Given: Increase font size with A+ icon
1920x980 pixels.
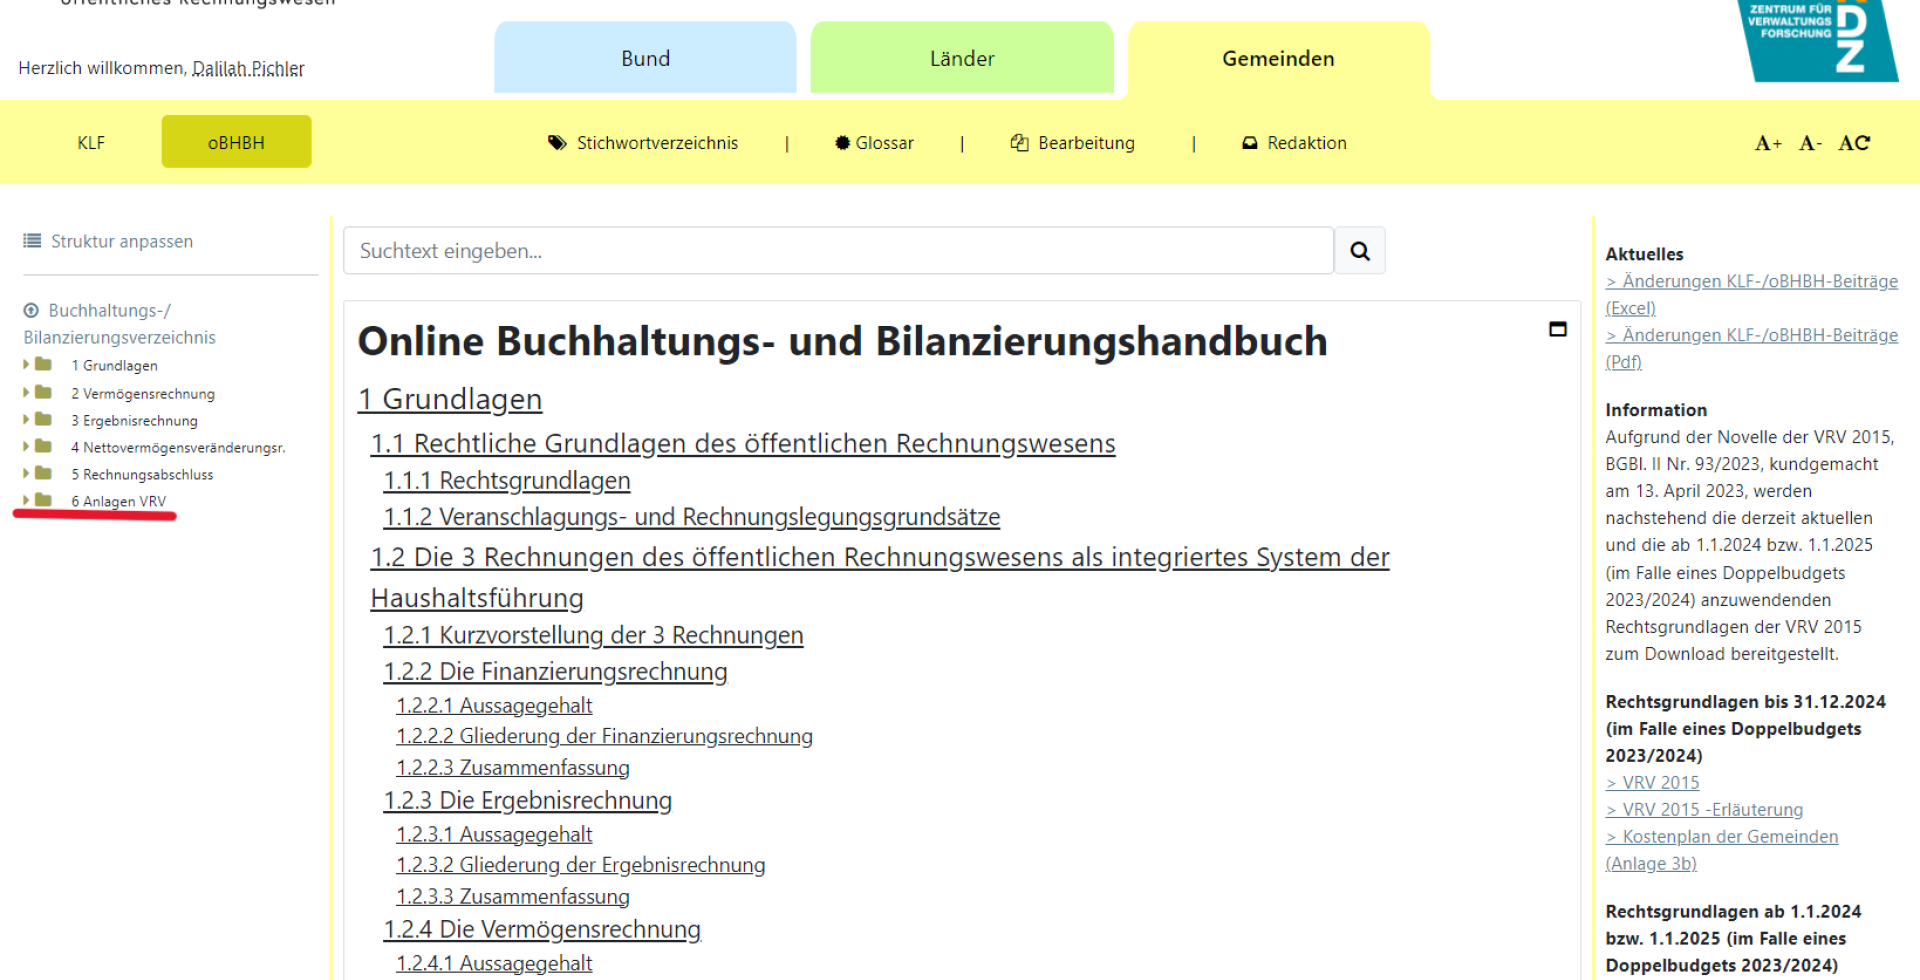Looking at the screenshot, I should 1767,143.
